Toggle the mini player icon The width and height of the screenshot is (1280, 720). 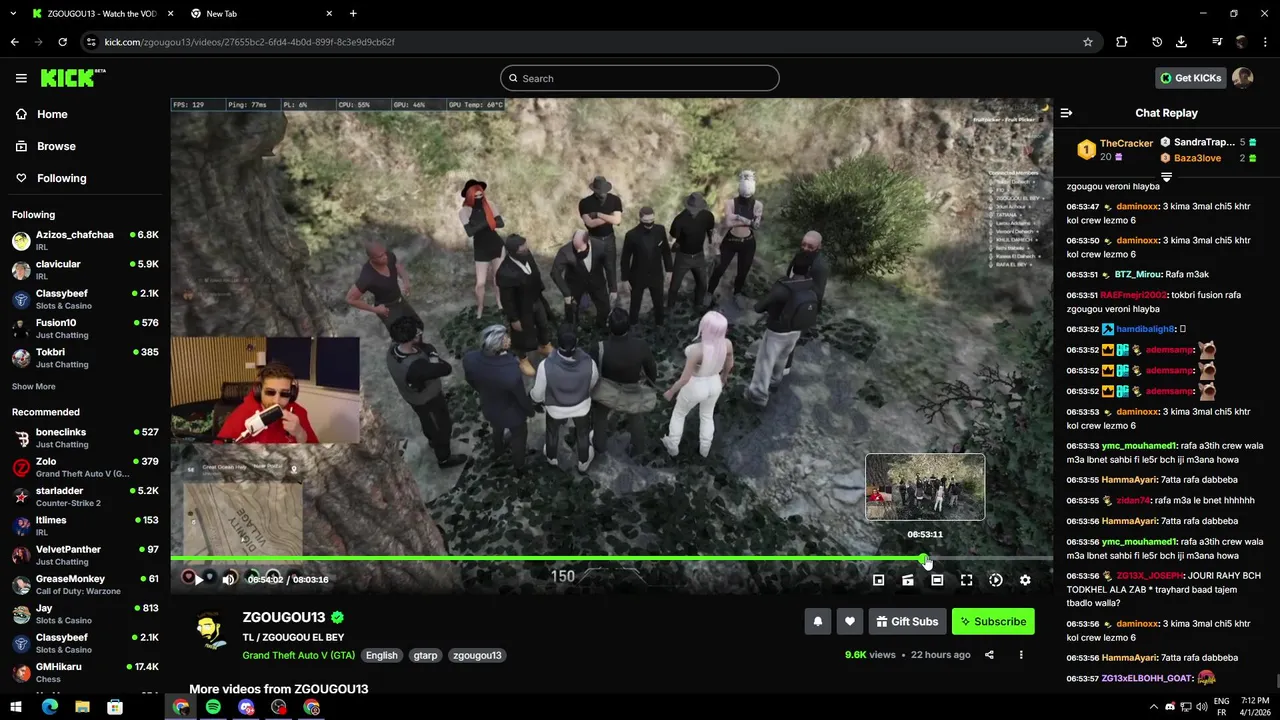tap(878, 580)
